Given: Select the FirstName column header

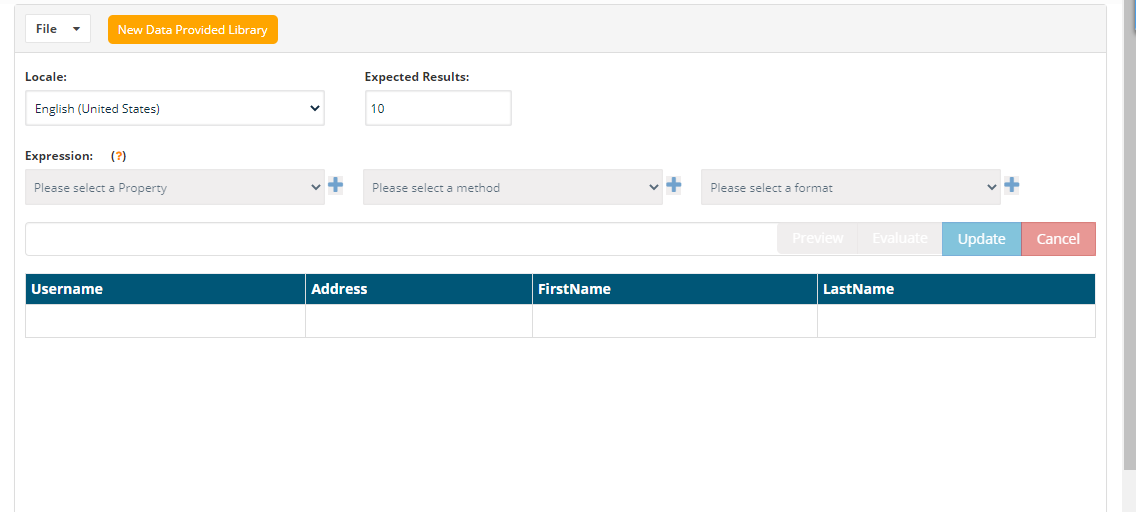Looking at the screenshot, I should (x=675, y=289).
